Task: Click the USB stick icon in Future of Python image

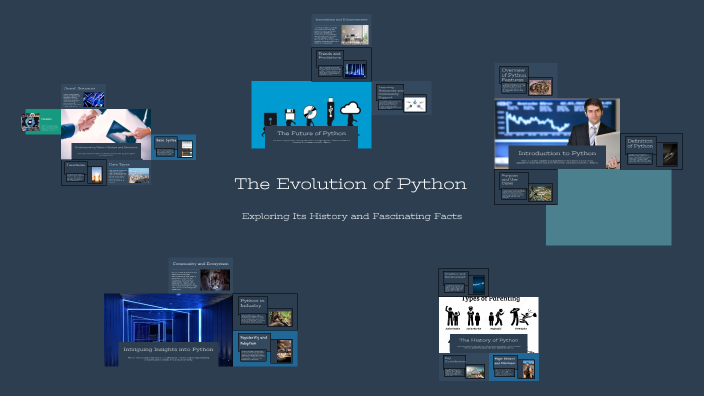Action: tap(330, 111)
